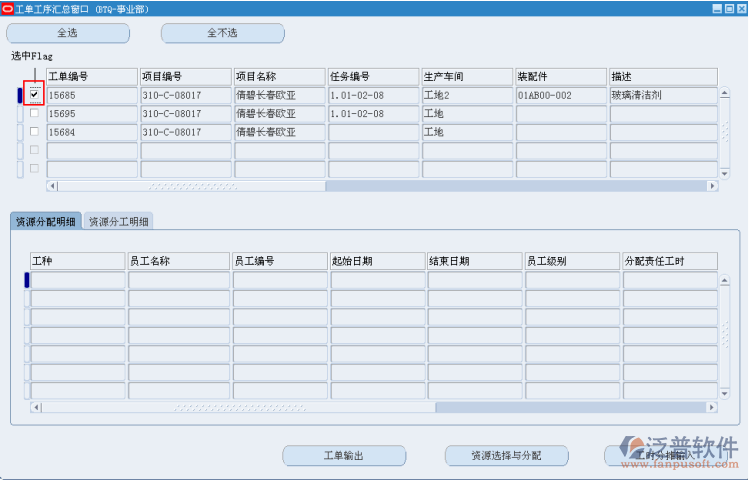Click upper table vertical scrollbar up arrow

[x=725, y=94]
